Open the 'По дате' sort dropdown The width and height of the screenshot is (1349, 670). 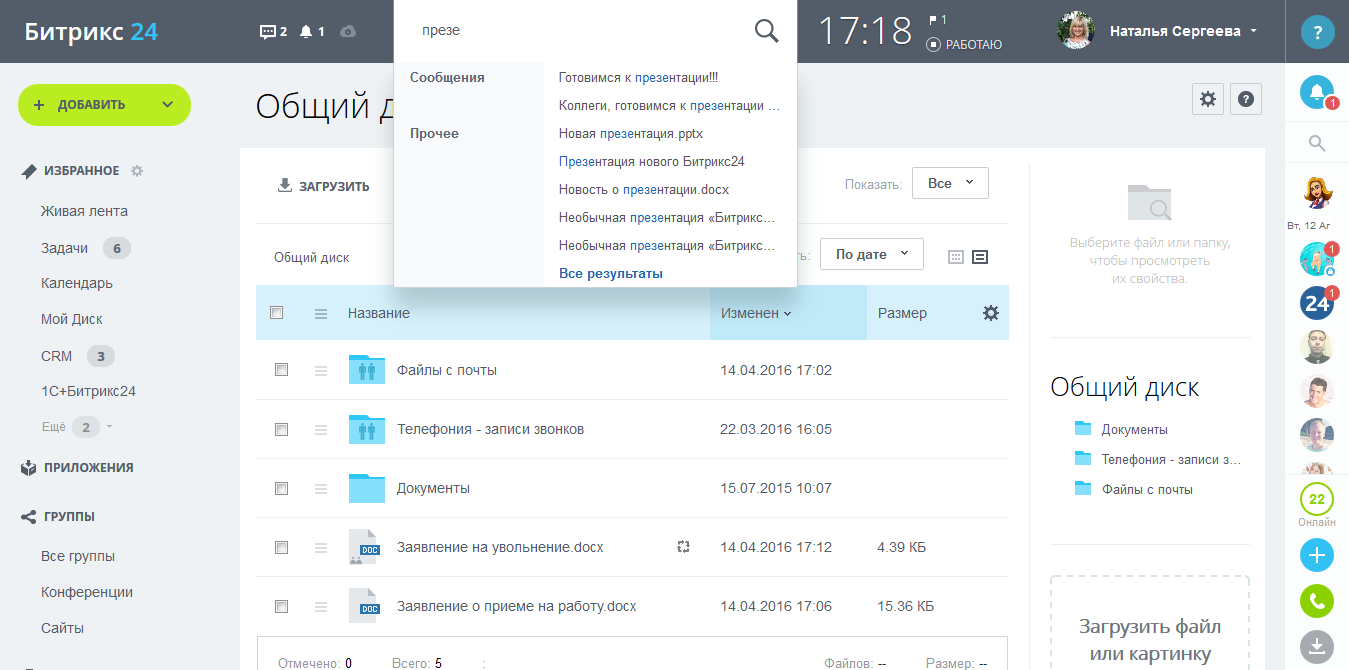871,254
